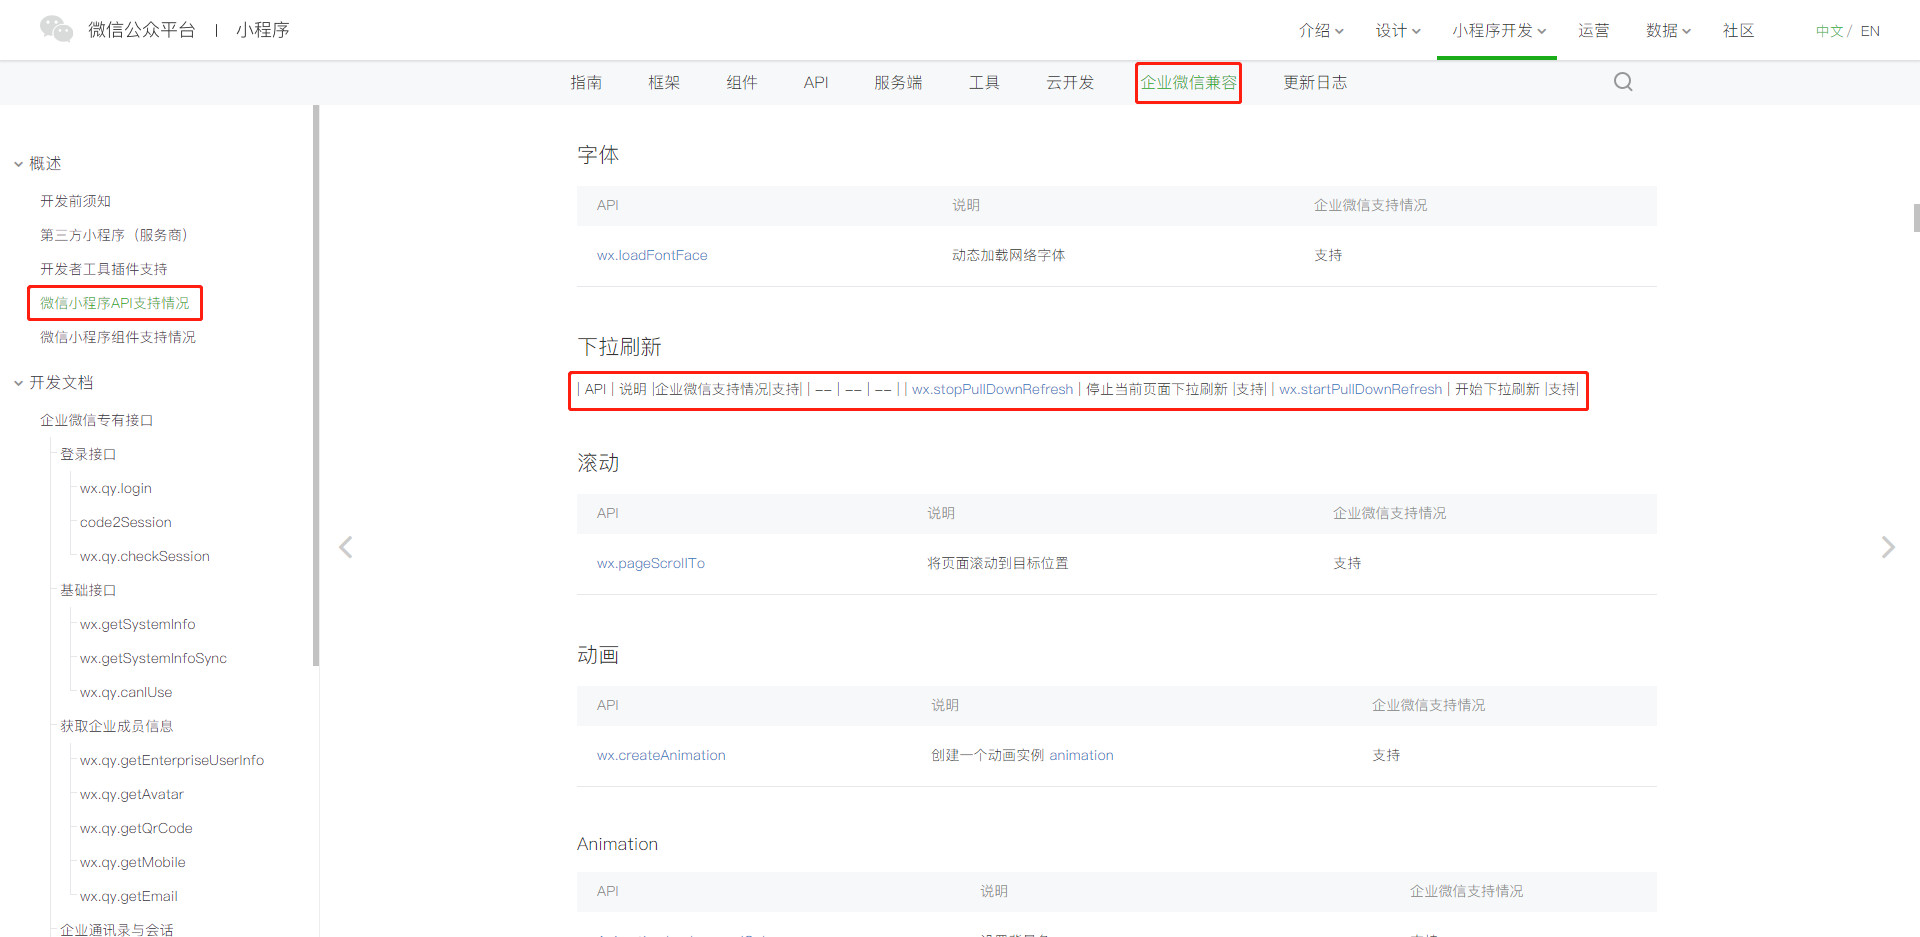Open 微信小程序组件支持情况 in sidebar
This screenshot has width=1920, height=937.
pos(118,337)
